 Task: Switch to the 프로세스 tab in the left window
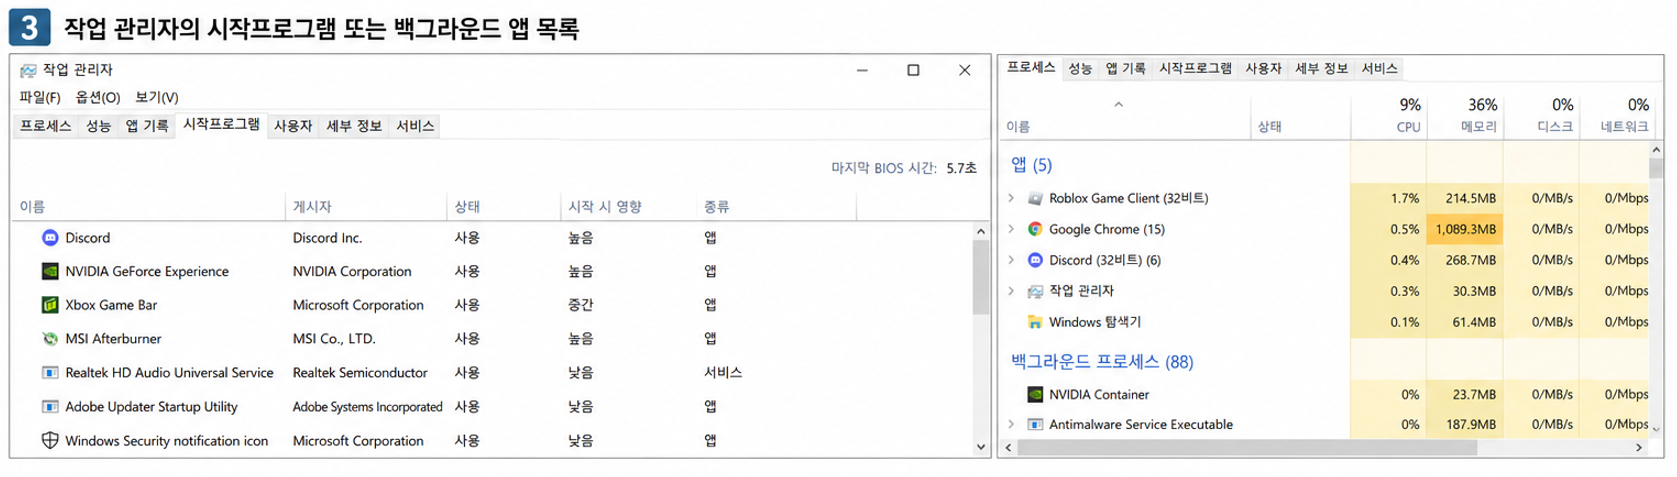(x=46, y=126)
